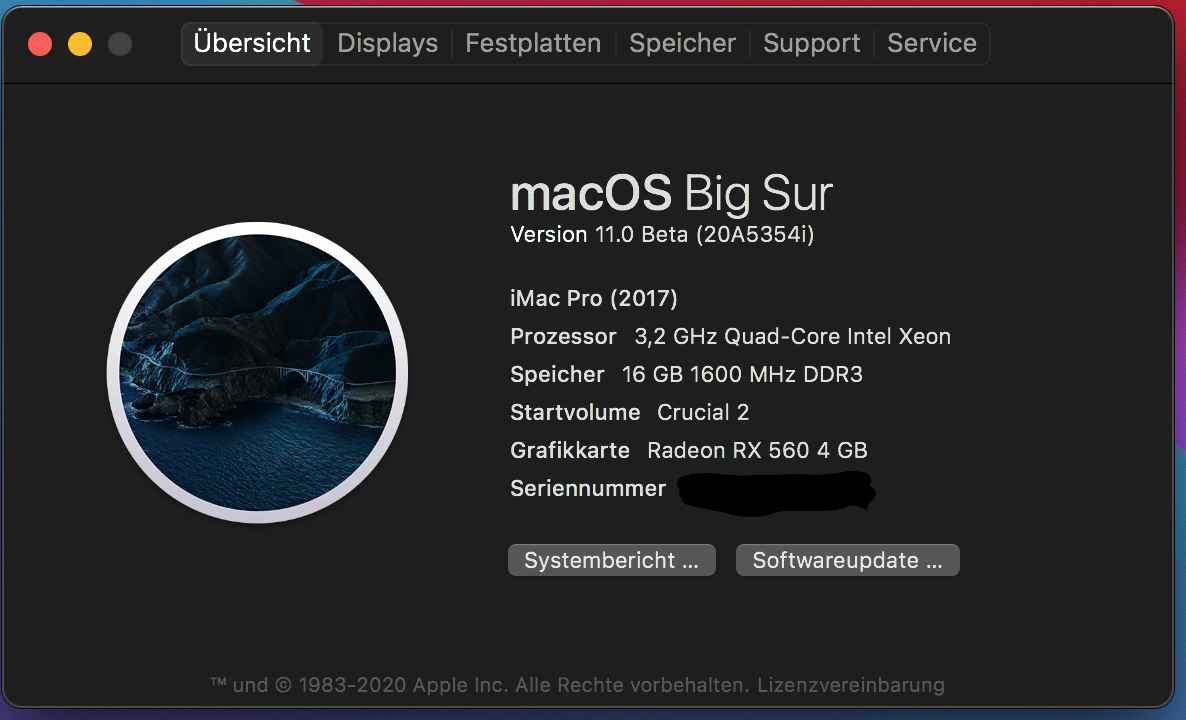This screenshot has width=1186, height=720.
Task: Click the Radeon RX 560 Grafikkarte line
Action: (688, 450)
